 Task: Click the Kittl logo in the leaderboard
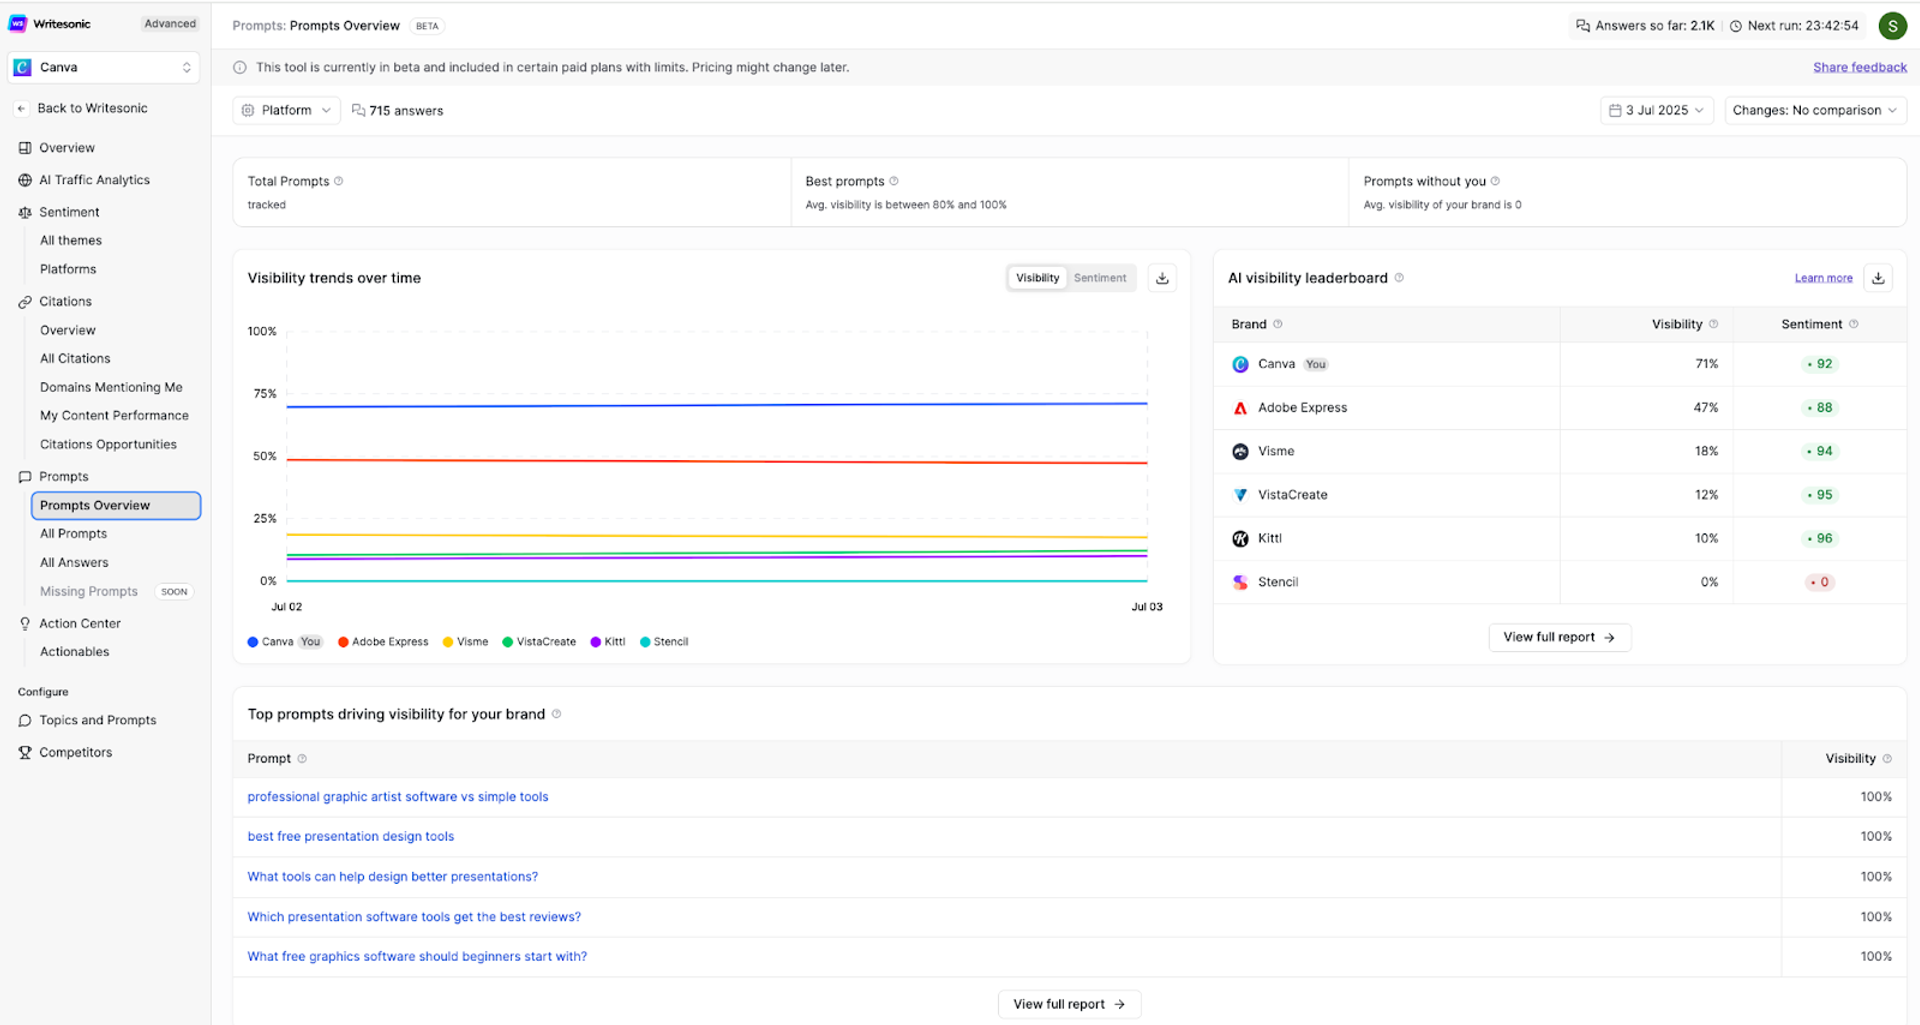(x=1240, y=539)
